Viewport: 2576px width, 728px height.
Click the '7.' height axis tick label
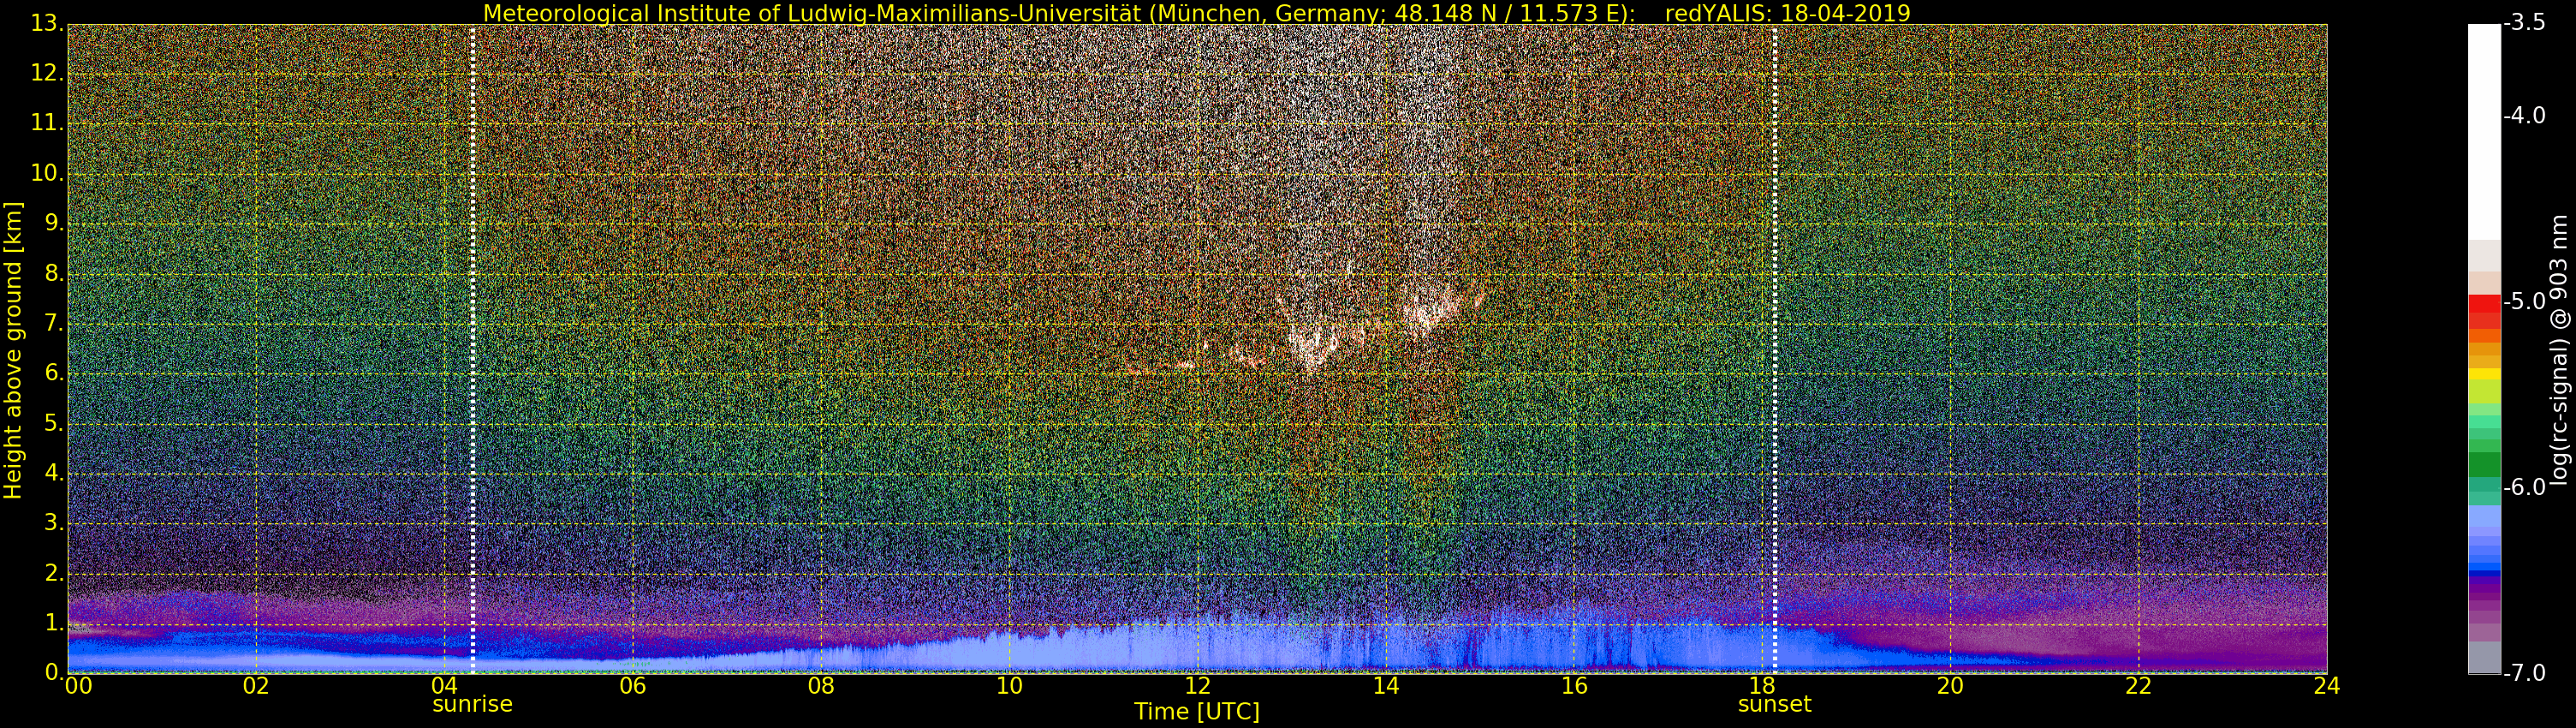click(x=54, y=323)
